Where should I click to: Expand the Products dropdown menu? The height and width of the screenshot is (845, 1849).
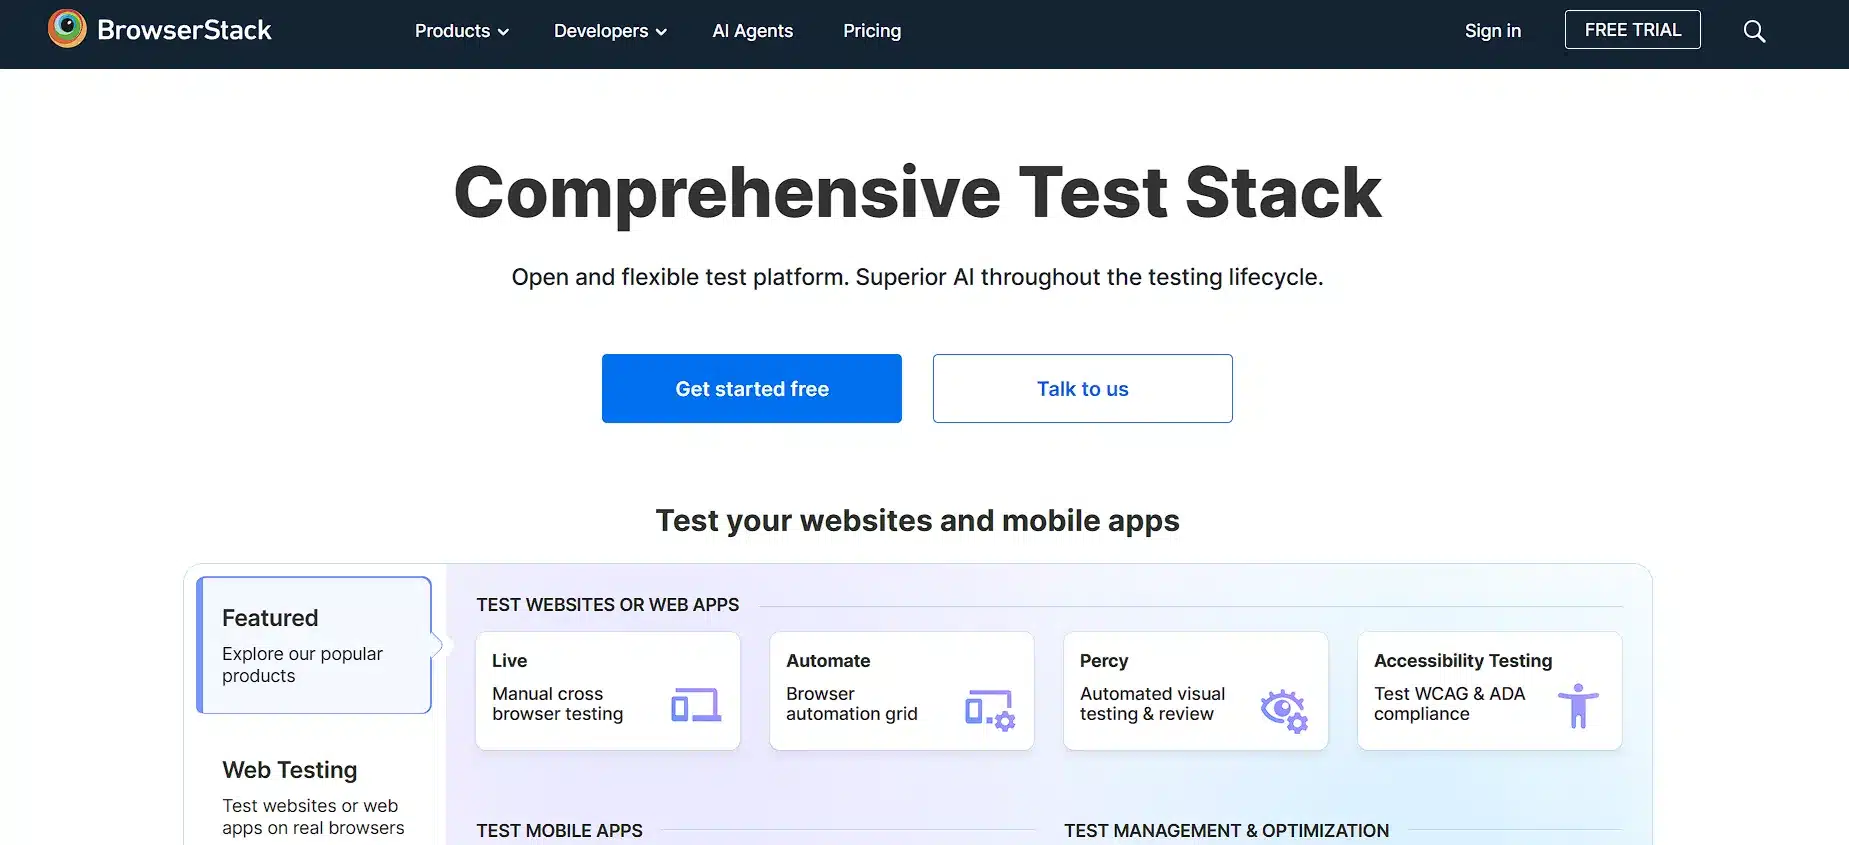click(x=462, y=31)
